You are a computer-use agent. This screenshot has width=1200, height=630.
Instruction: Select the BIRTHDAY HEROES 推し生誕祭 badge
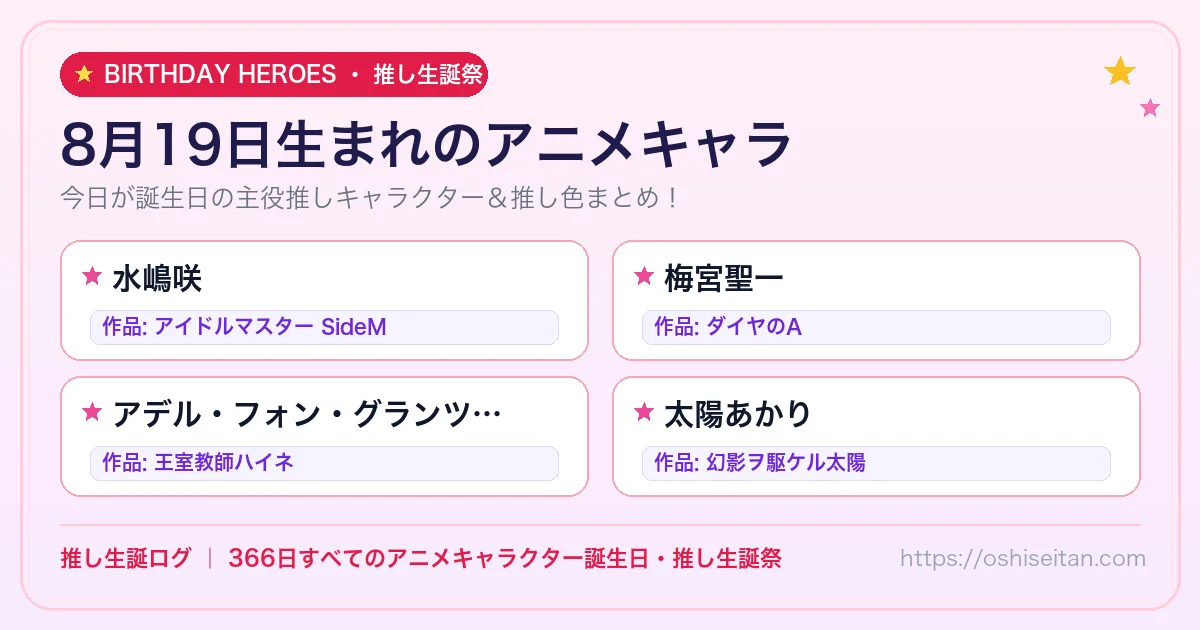click(274, 74)
